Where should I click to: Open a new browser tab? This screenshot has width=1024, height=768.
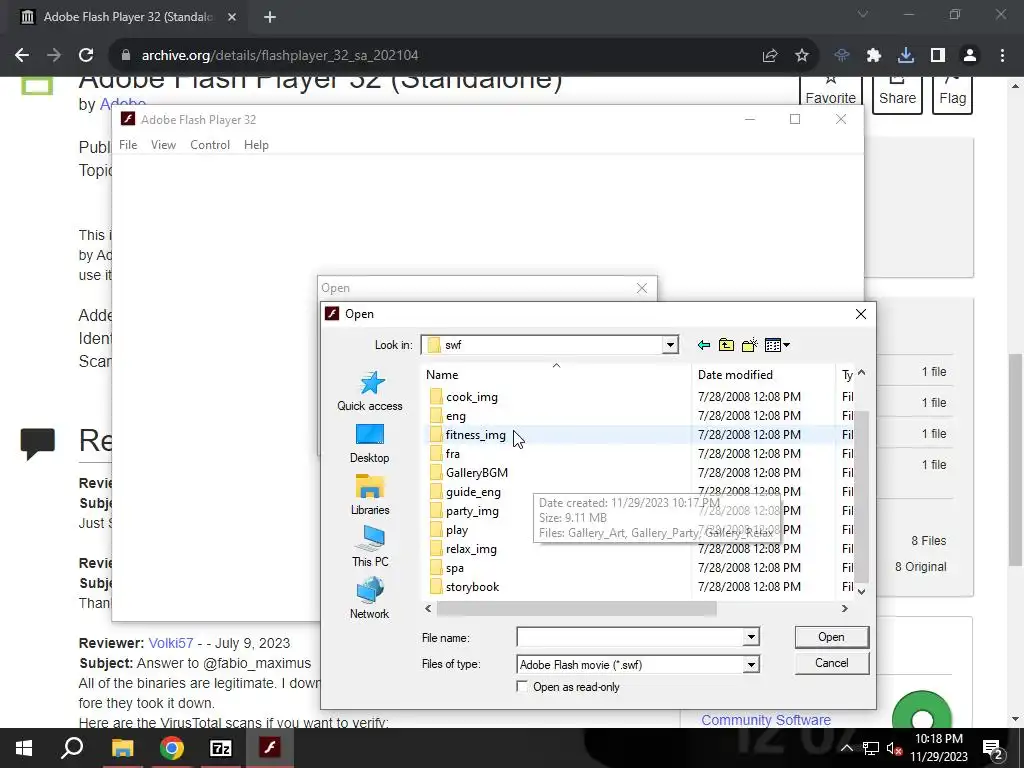[270, 17]
